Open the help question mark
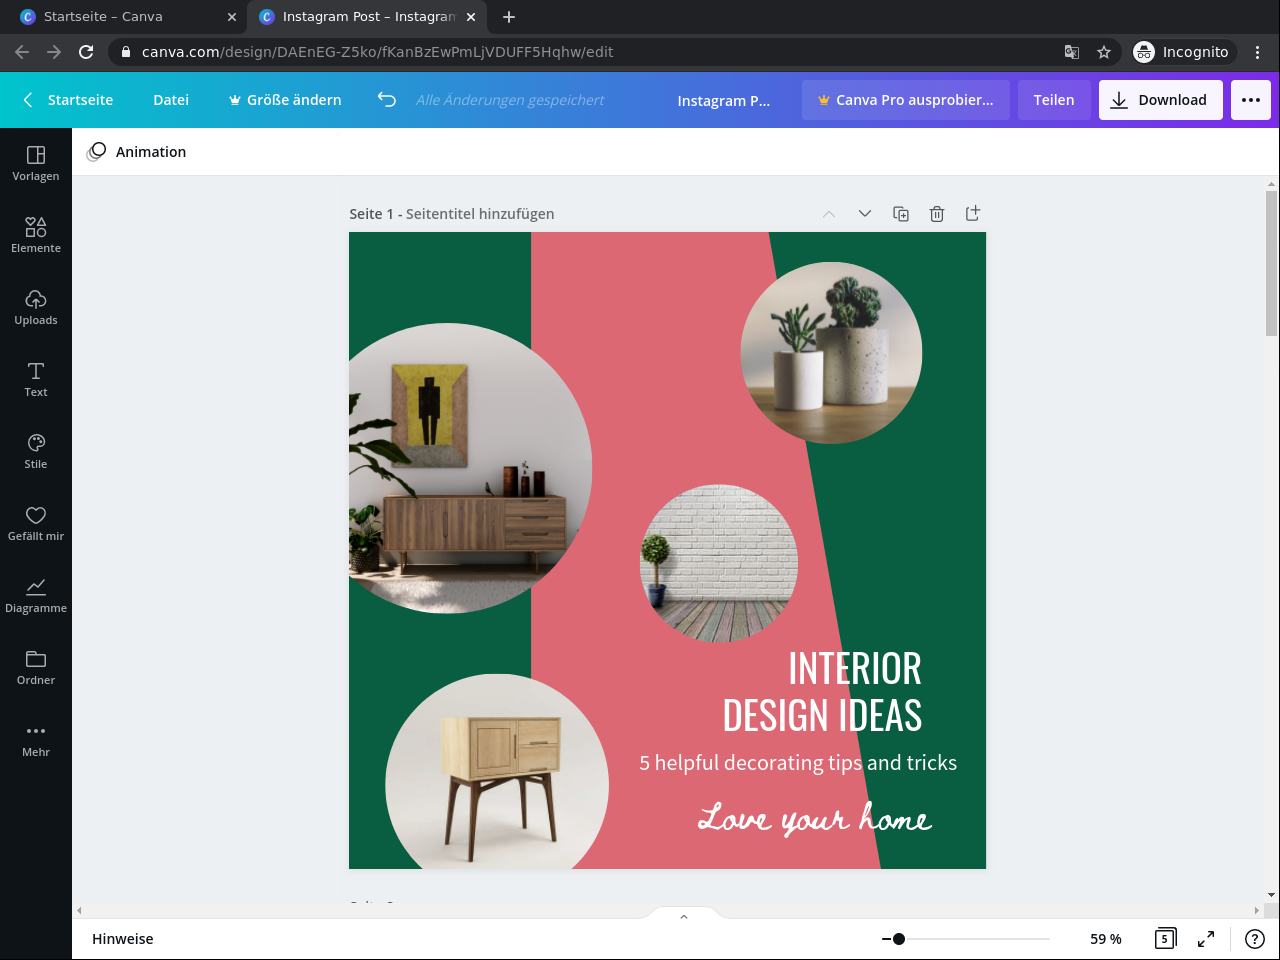 1255,938
